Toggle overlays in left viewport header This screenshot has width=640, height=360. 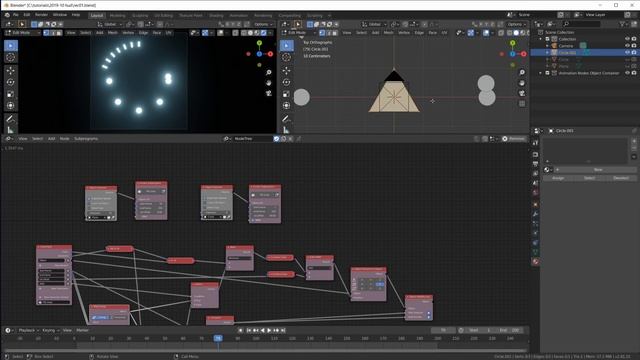point(220,33)
